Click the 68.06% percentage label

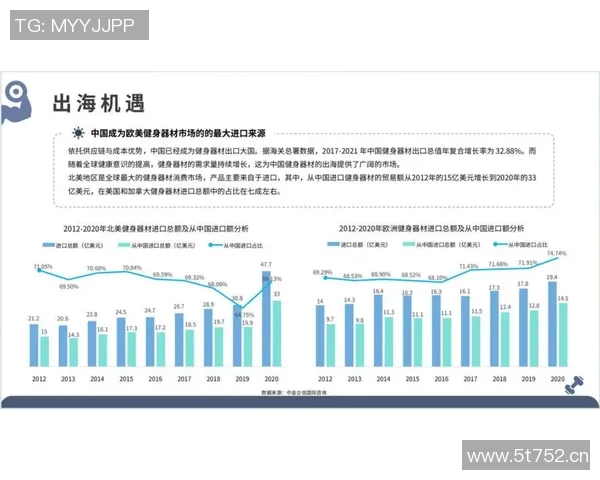click(x=217, y=284)
